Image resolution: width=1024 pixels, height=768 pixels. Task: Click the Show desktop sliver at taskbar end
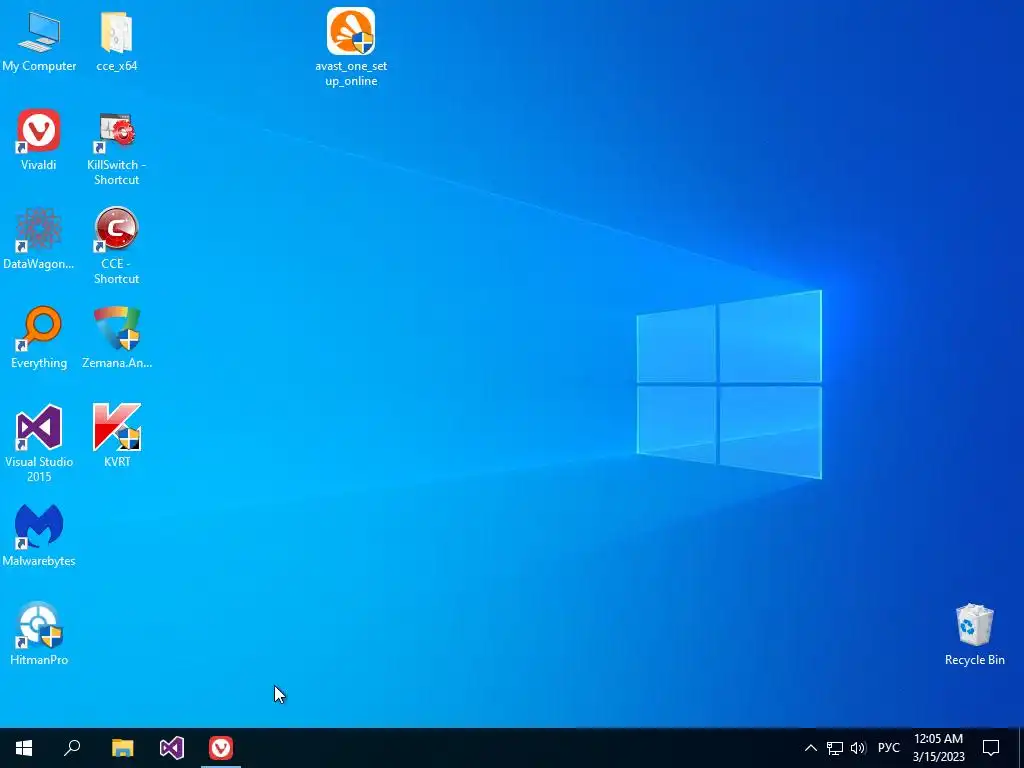pyautogui.click(x=1021, y=748)
